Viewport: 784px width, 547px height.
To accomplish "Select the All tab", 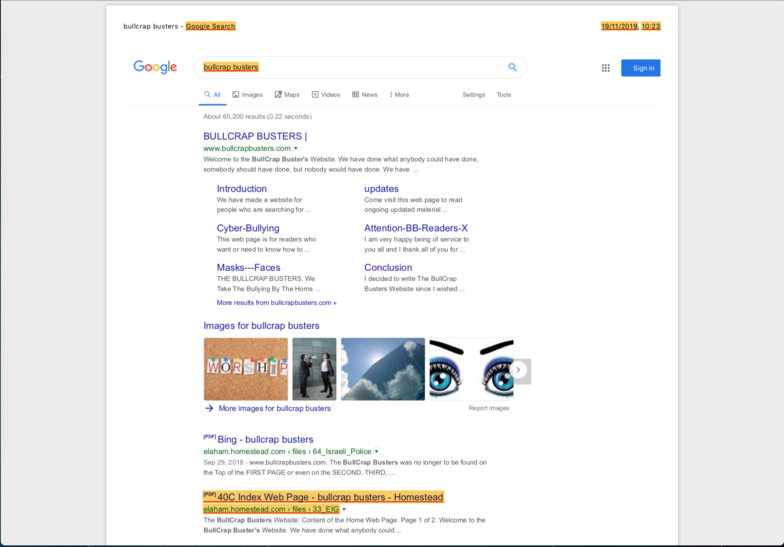I will [x=212, y=94].
